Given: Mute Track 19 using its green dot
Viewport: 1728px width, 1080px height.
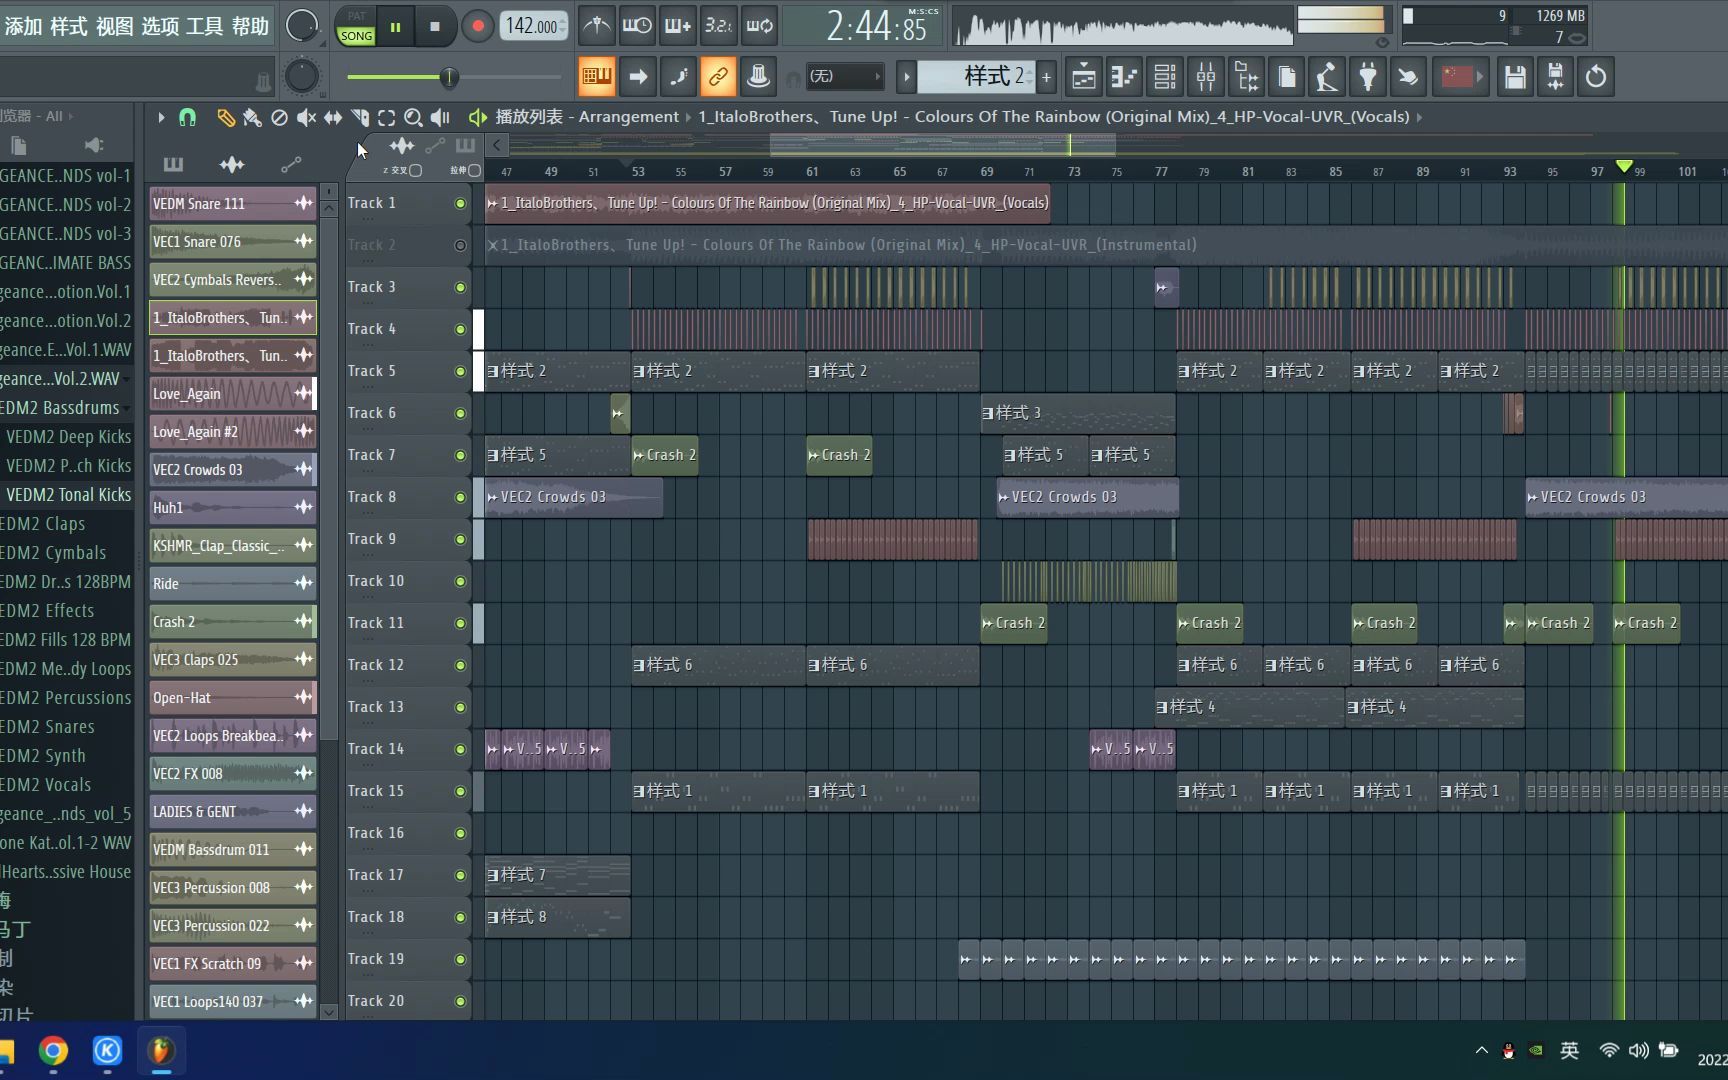Looking at the screenshot, I should (460, 959).
